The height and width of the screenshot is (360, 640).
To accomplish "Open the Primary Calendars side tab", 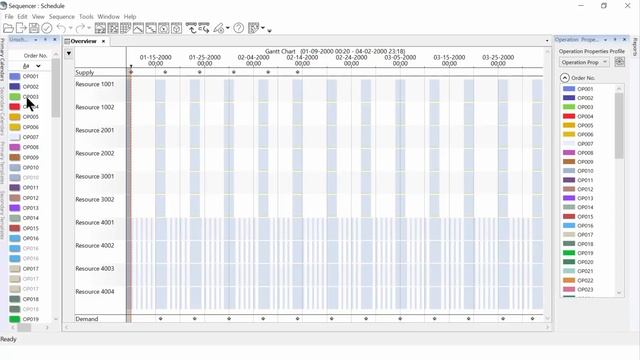I will [2, 59].
